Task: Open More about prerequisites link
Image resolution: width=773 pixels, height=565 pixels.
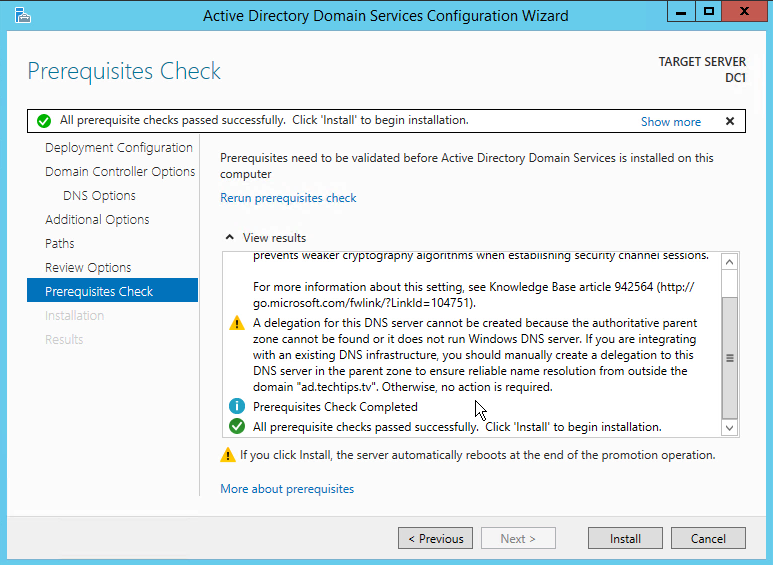Action: click(287, 489)
